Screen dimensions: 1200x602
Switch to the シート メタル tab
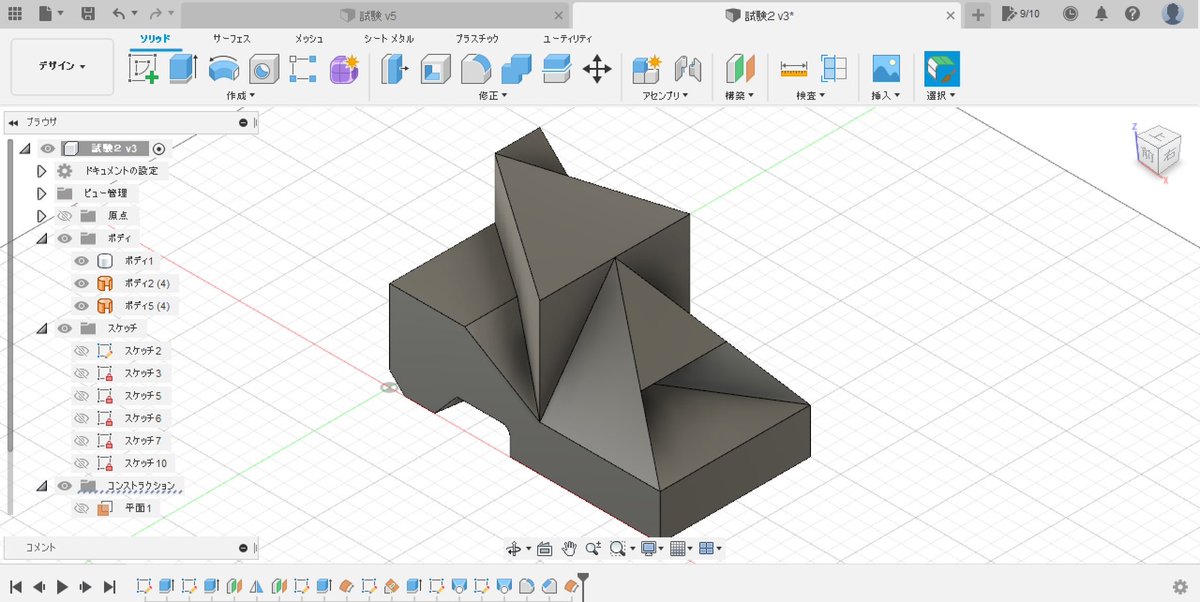389,38
